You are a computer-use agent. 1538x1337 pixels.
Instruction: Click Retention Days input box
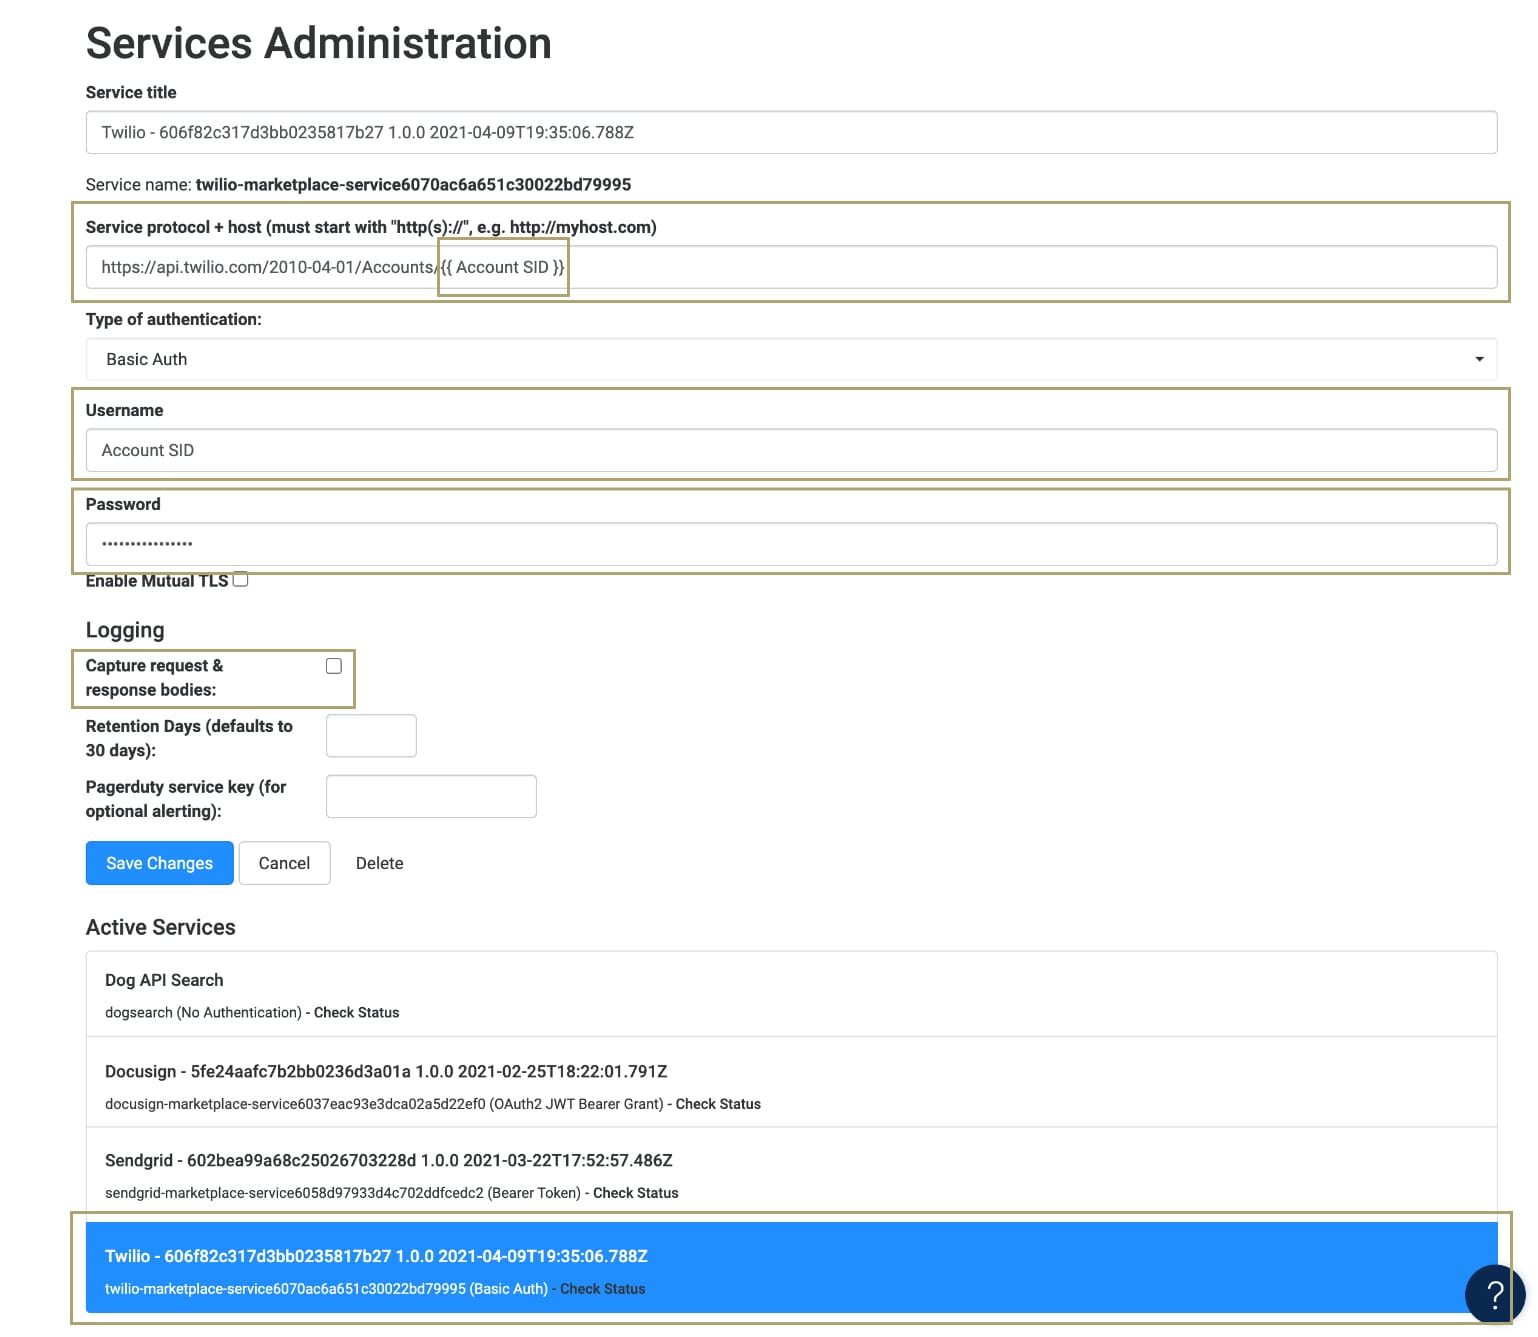tap(371, 736)
